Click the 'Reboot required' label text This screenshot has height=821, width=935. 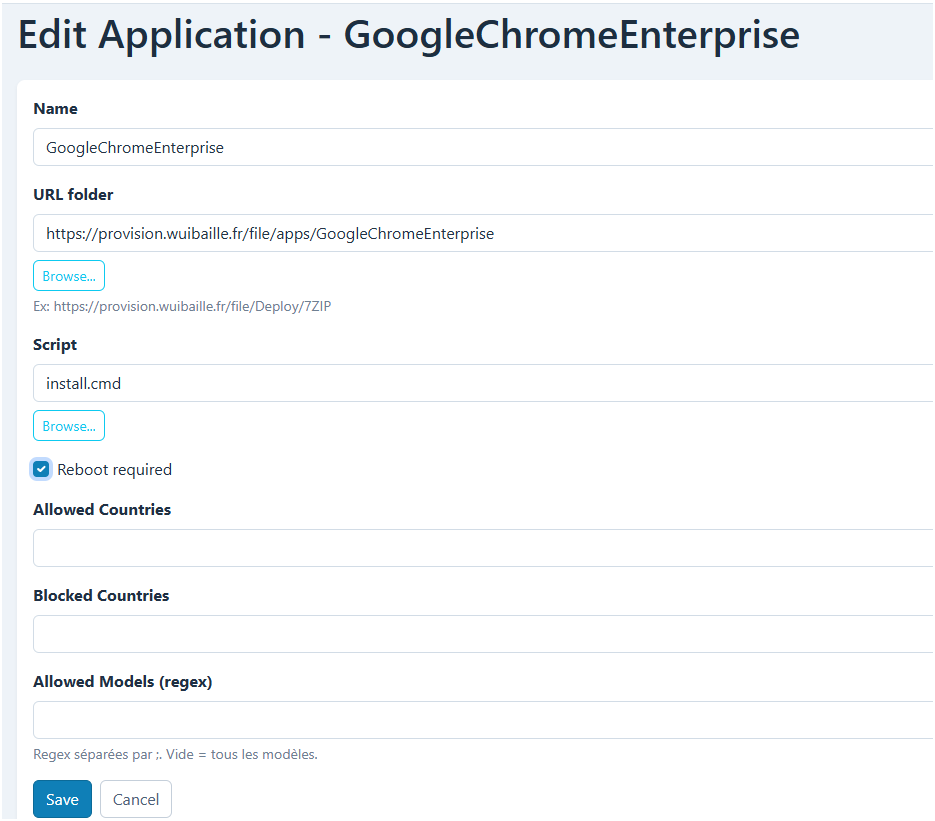114,470
